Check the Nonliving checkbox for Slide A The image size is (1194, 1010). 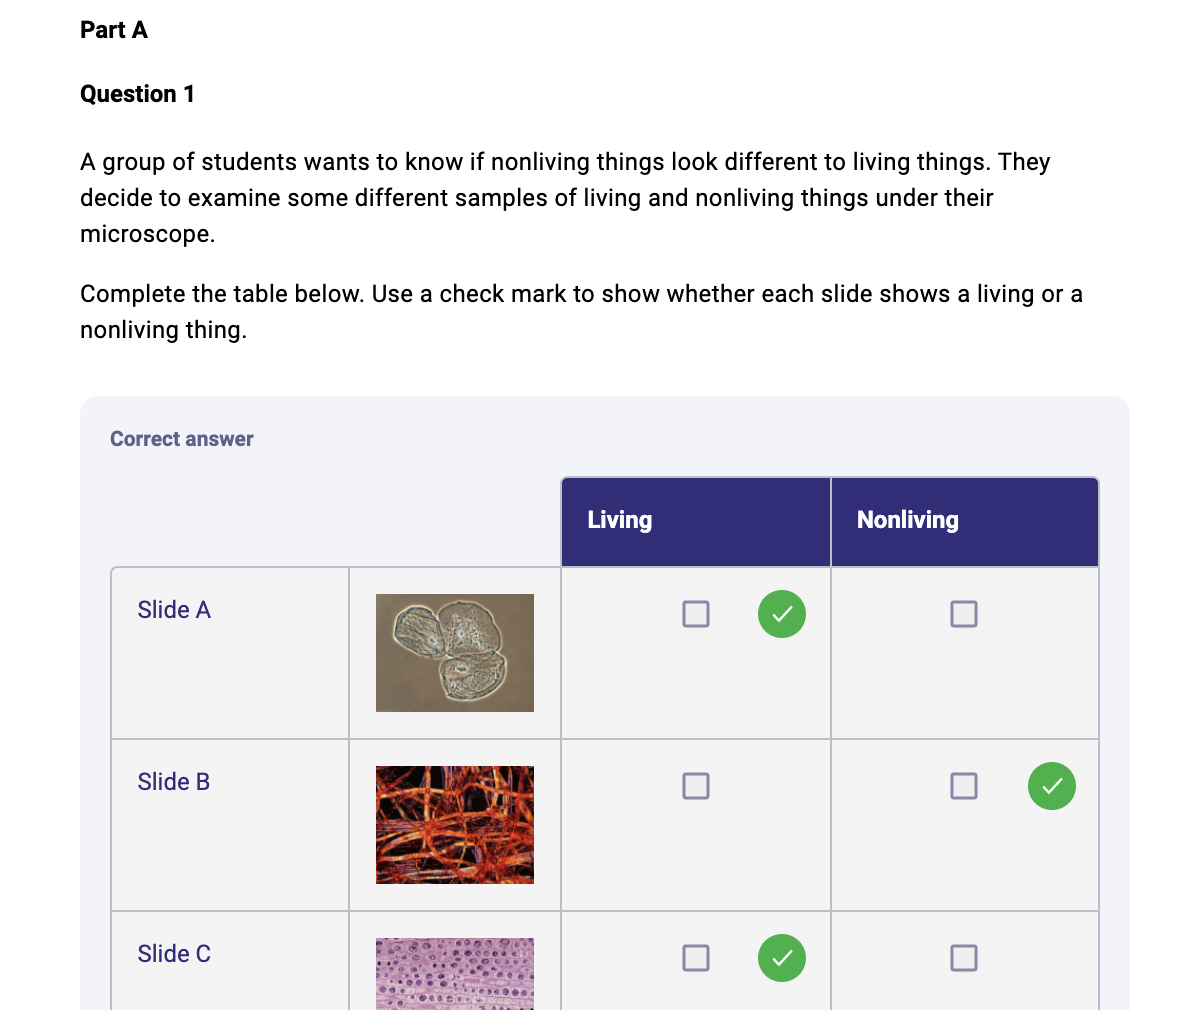click(x=963, y=614)
